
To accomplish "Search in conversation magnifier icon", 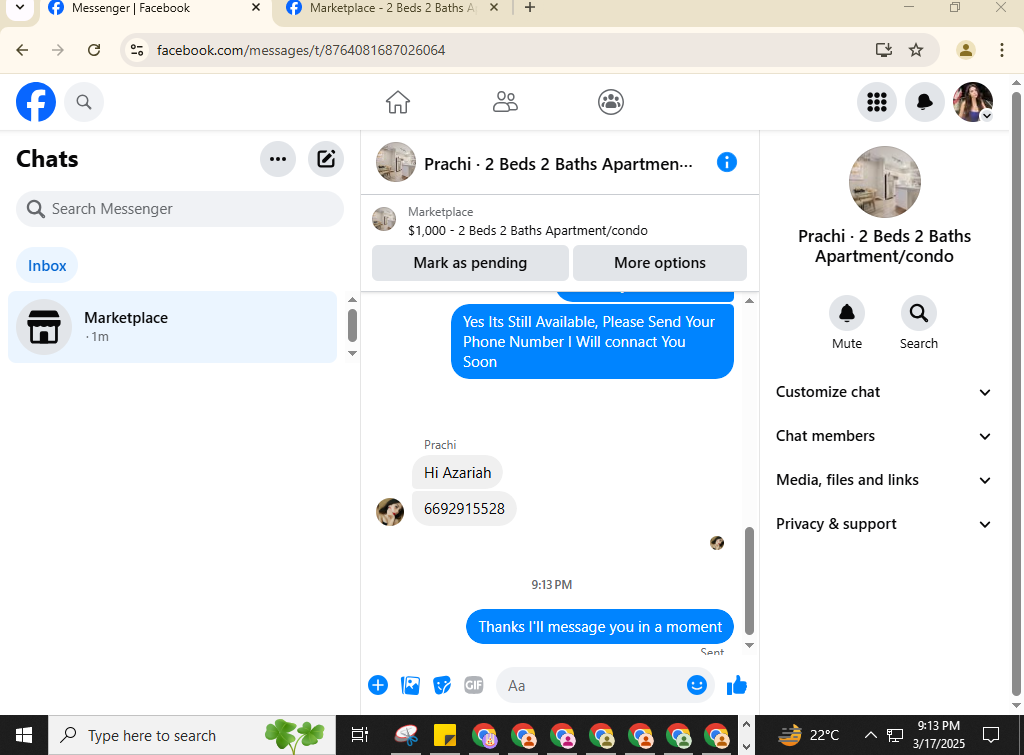I will tap(918, 313).
